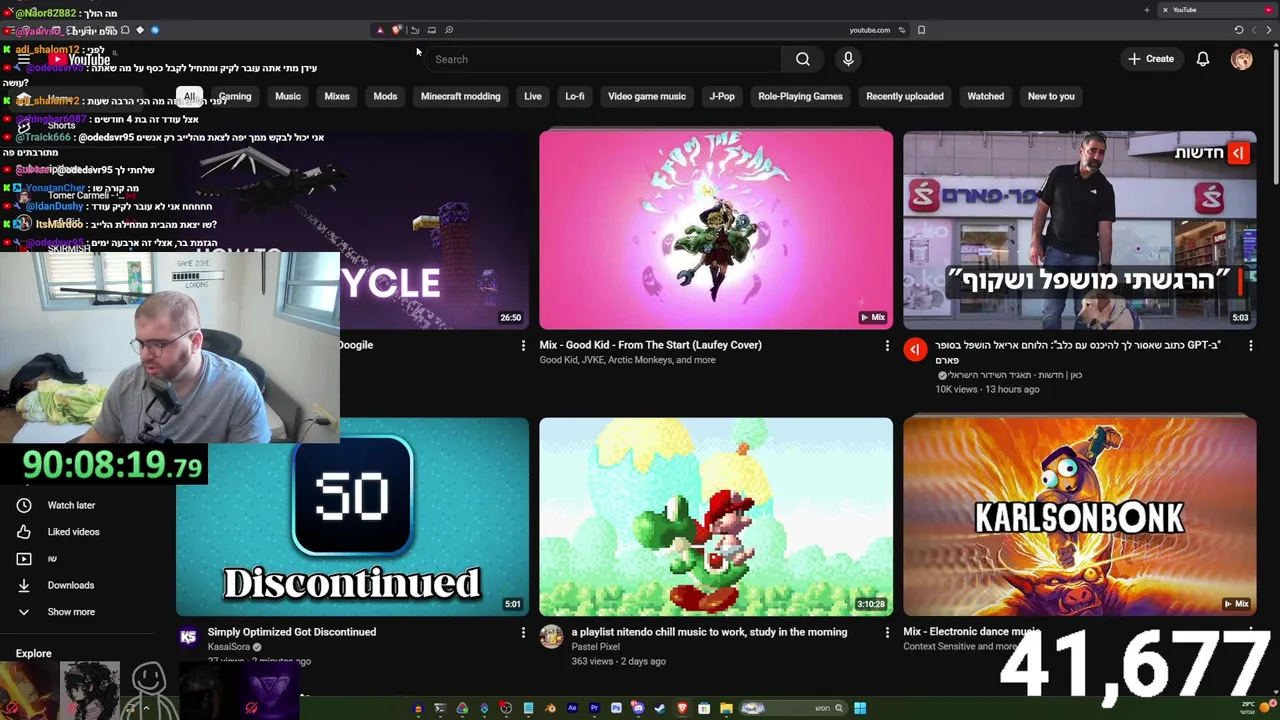Select the Gaming filter chip

(x=235, y=96)
